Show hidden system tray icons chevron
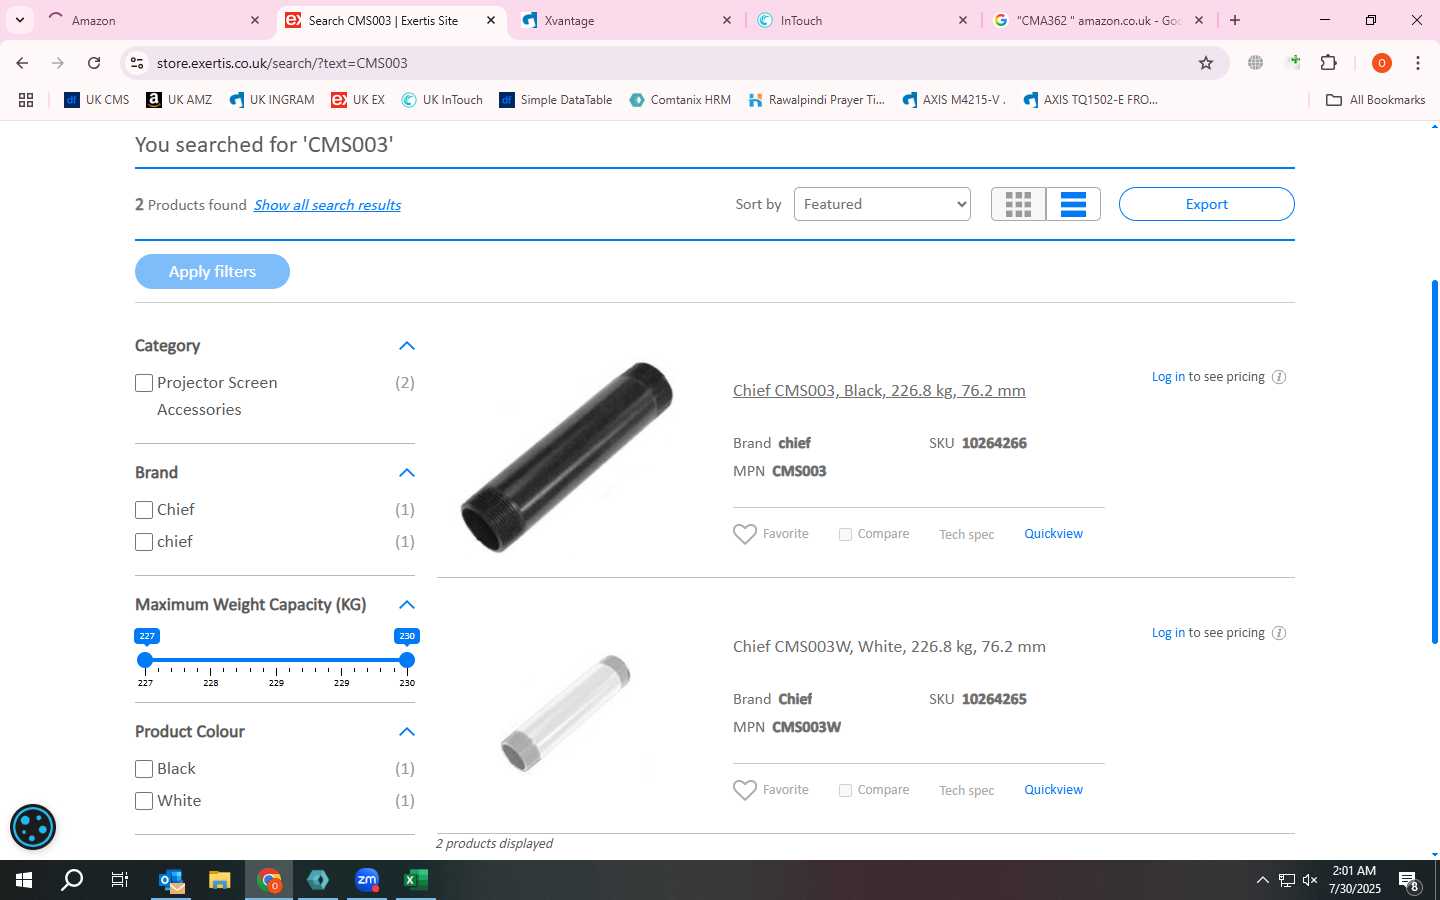1440x900 pixels. pos(1262,880)
